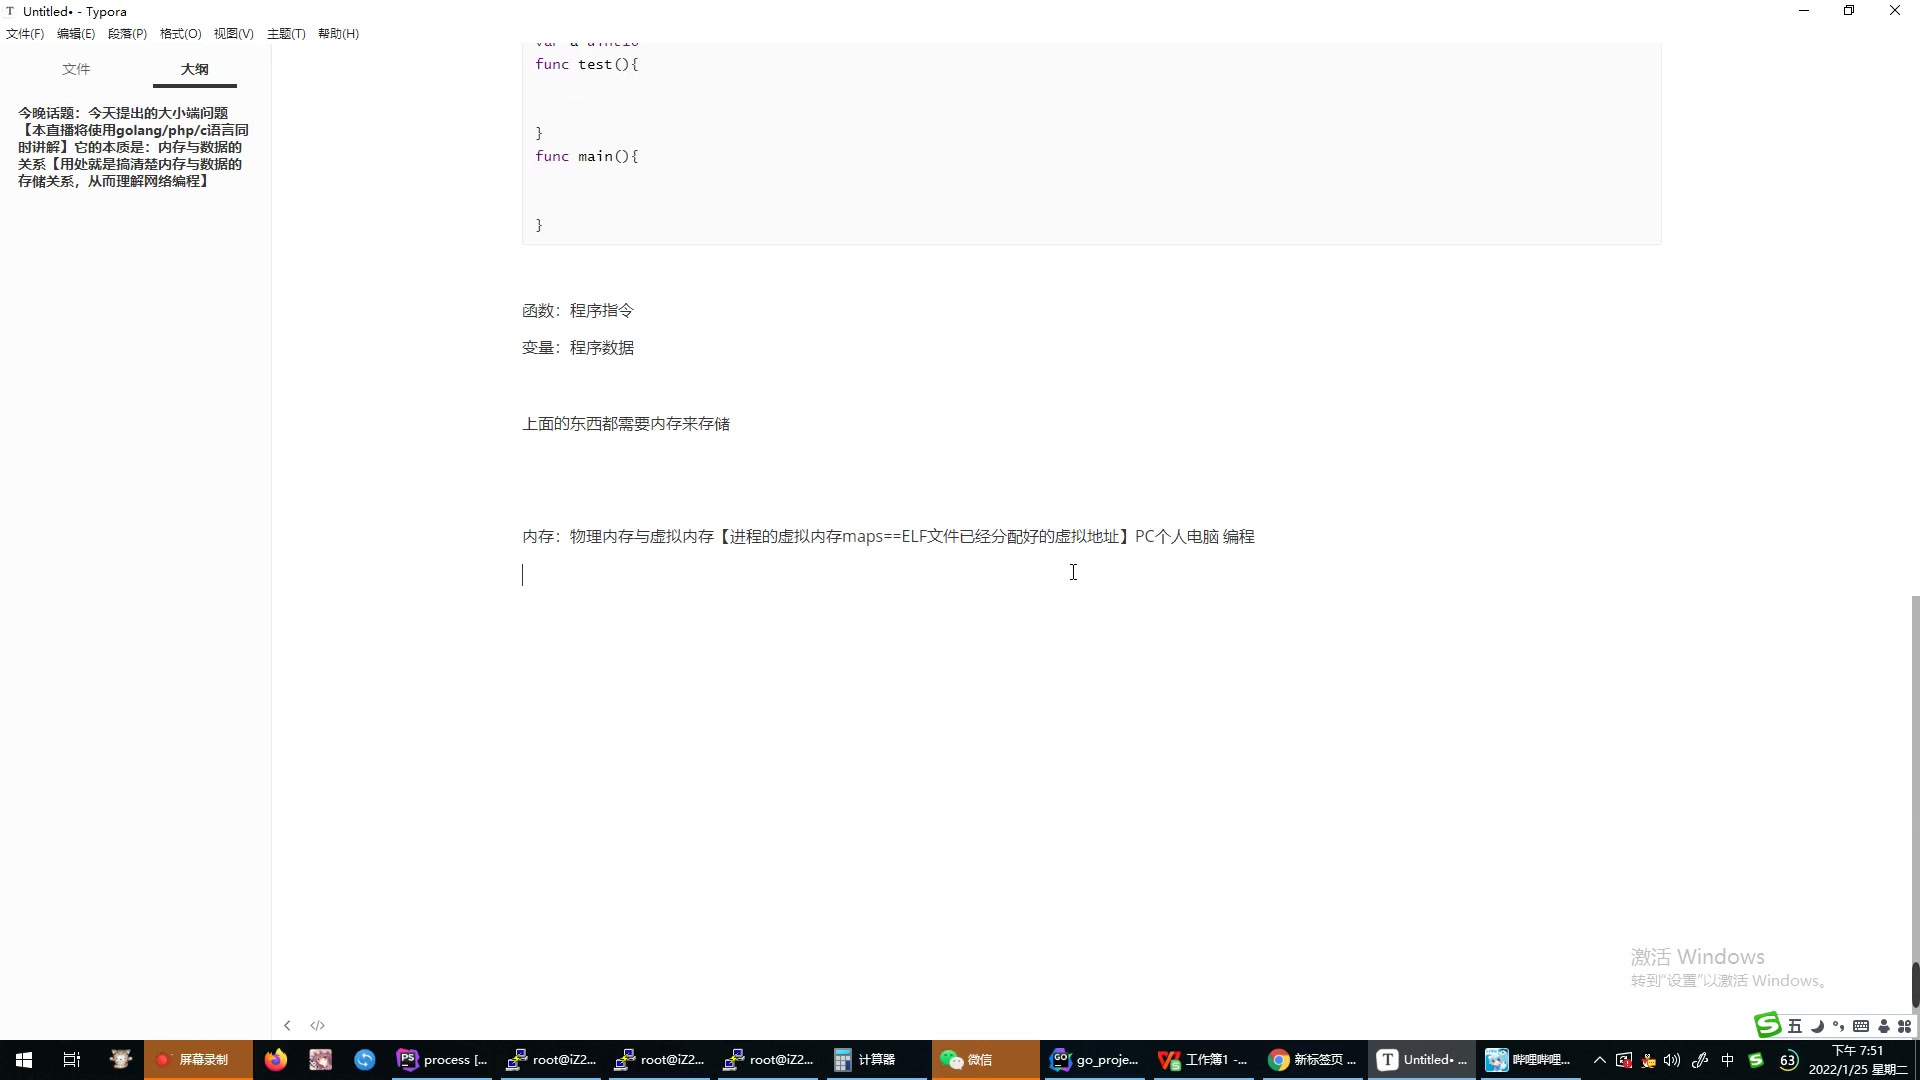Switch to 计算器 calculator
This screenshot has width=1920, height=1080.
[877, 1060]
